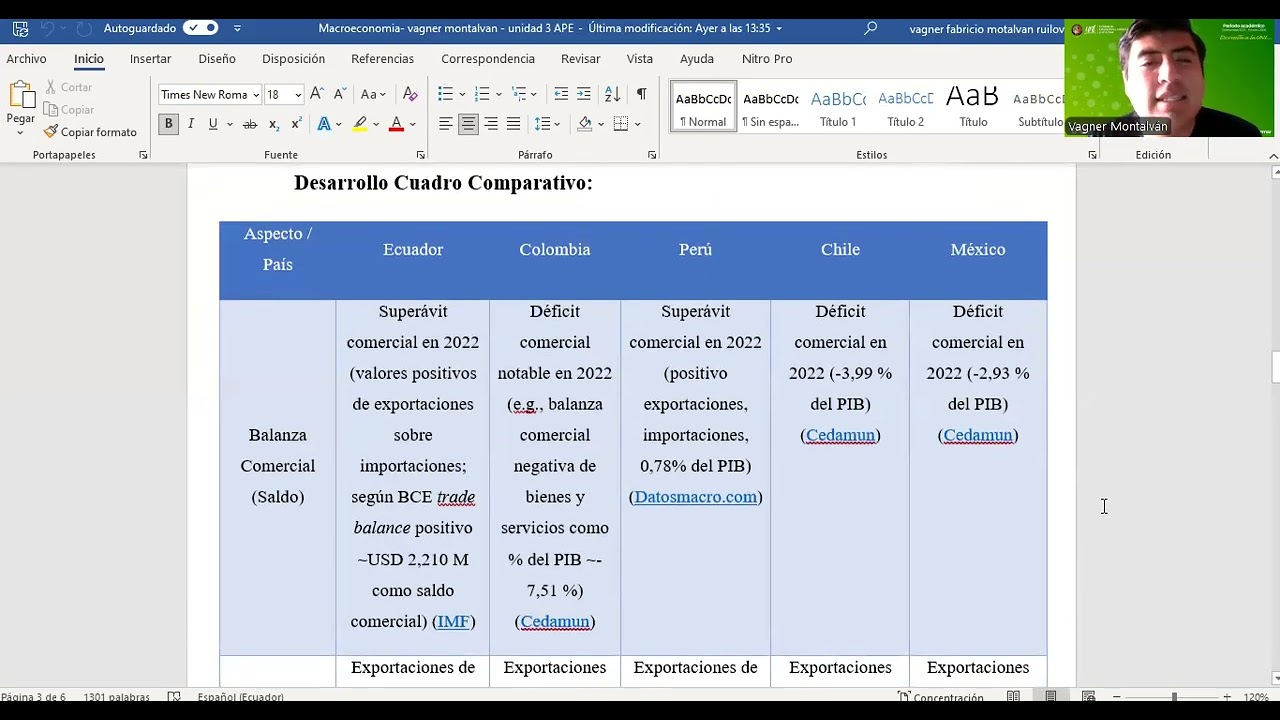This screenshot has width=1280, height=720.
Task: Switch to the Insertar tab
Action: [150, 59]
